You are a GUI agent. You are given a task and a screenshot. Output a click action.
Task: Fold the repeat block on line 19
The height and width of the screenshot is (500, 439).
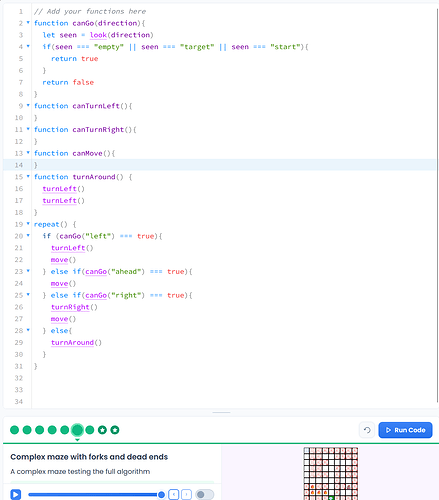28,224
